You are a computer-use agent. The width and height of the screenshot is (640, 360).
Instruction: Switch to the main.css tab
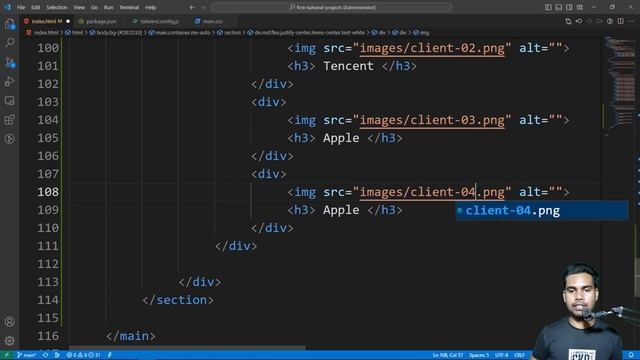pos(213,21)
